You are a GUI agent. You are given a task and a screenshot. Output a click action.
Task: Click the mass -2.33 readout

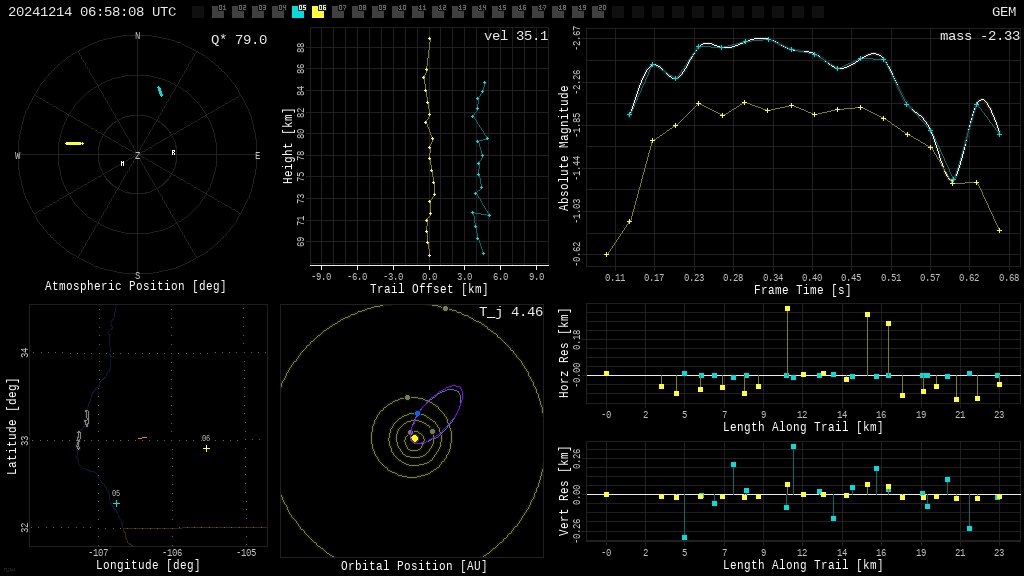click(x=979, y=37)
